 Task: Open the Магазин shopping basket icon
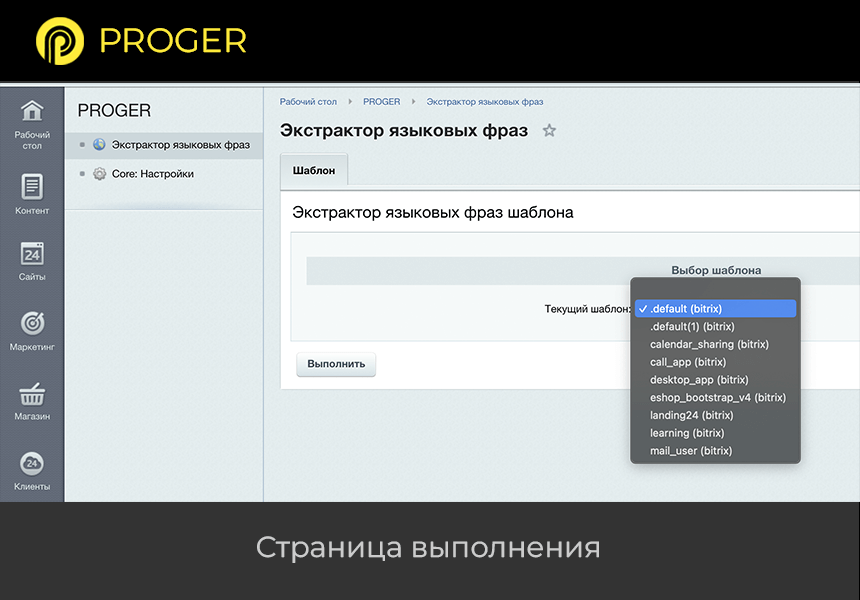coord(32,395)
